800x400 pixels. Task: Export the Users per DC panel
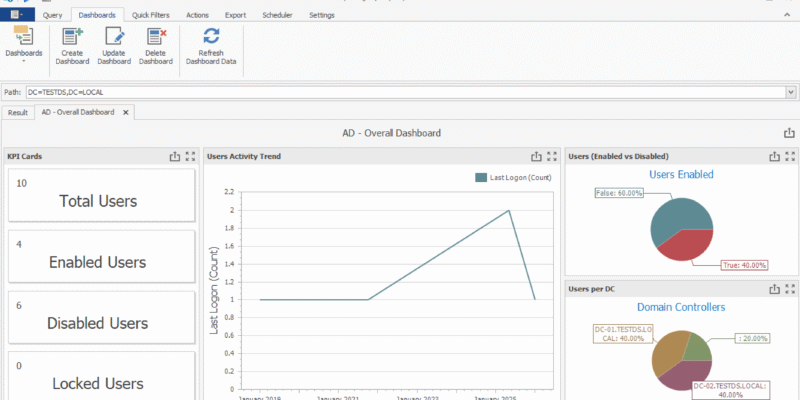[774, 289]
